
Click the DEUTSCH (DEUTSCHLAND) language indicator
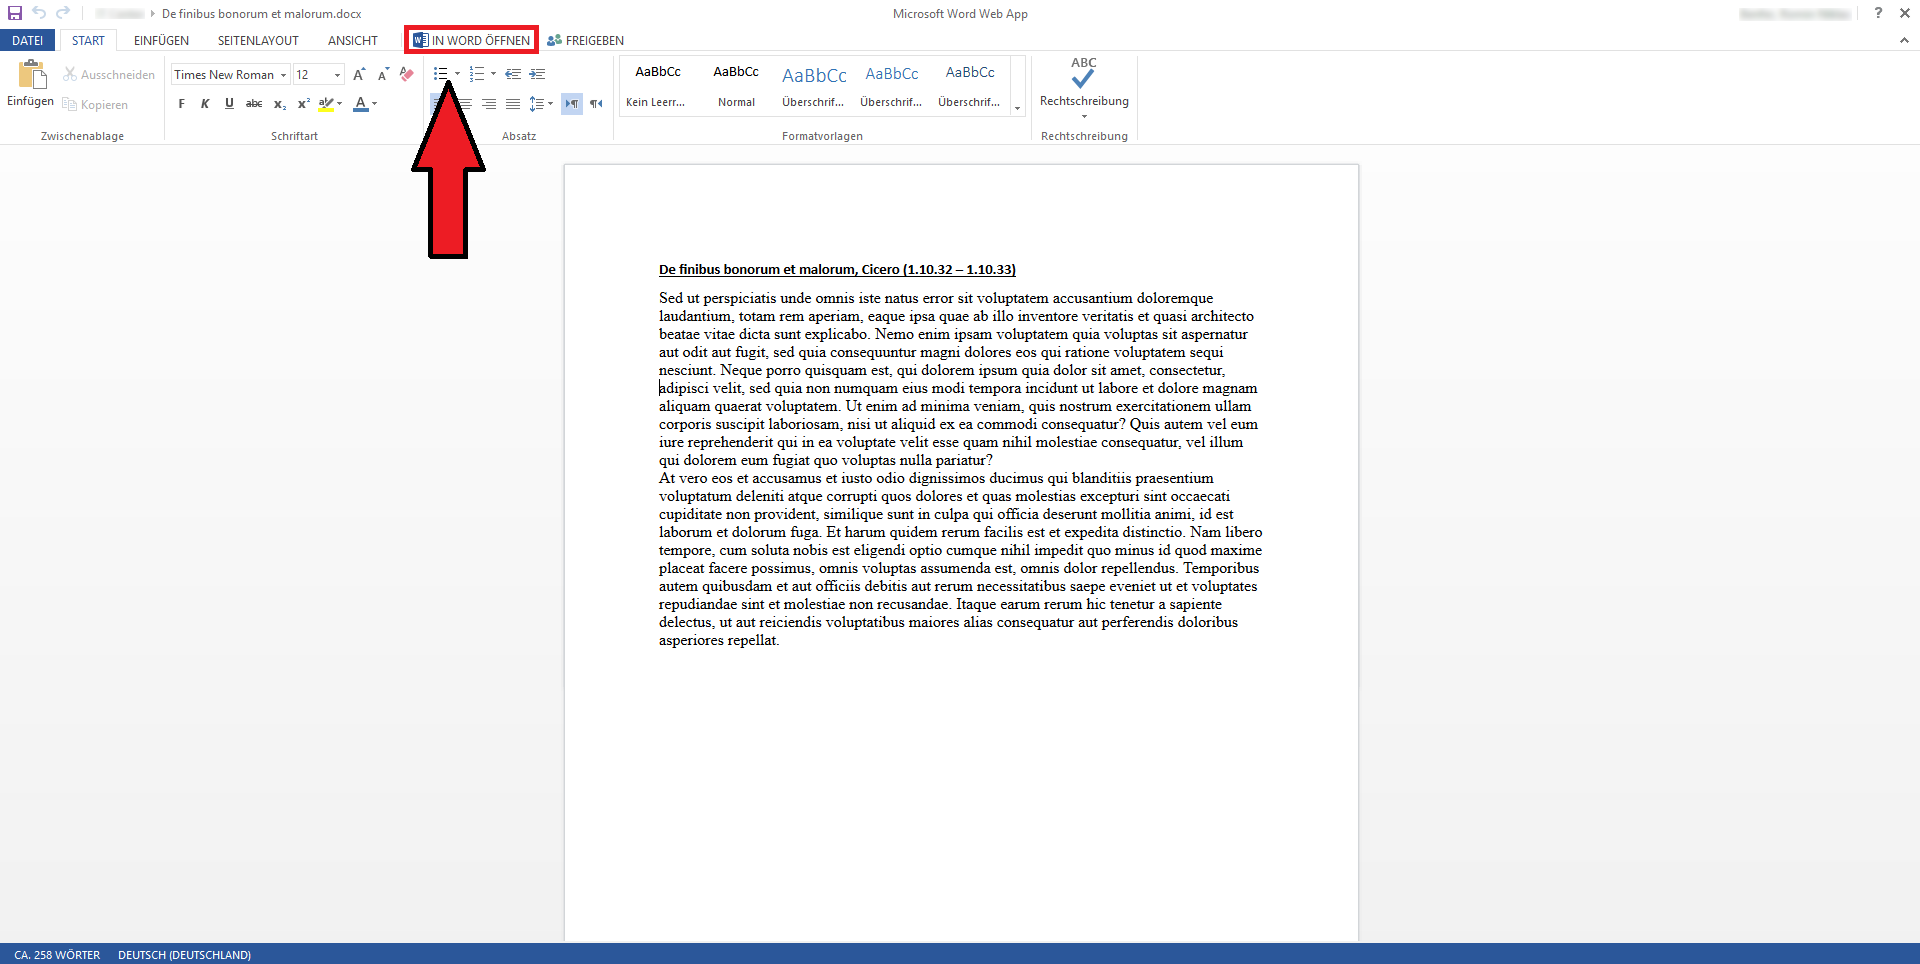click(x=185, y=955)
